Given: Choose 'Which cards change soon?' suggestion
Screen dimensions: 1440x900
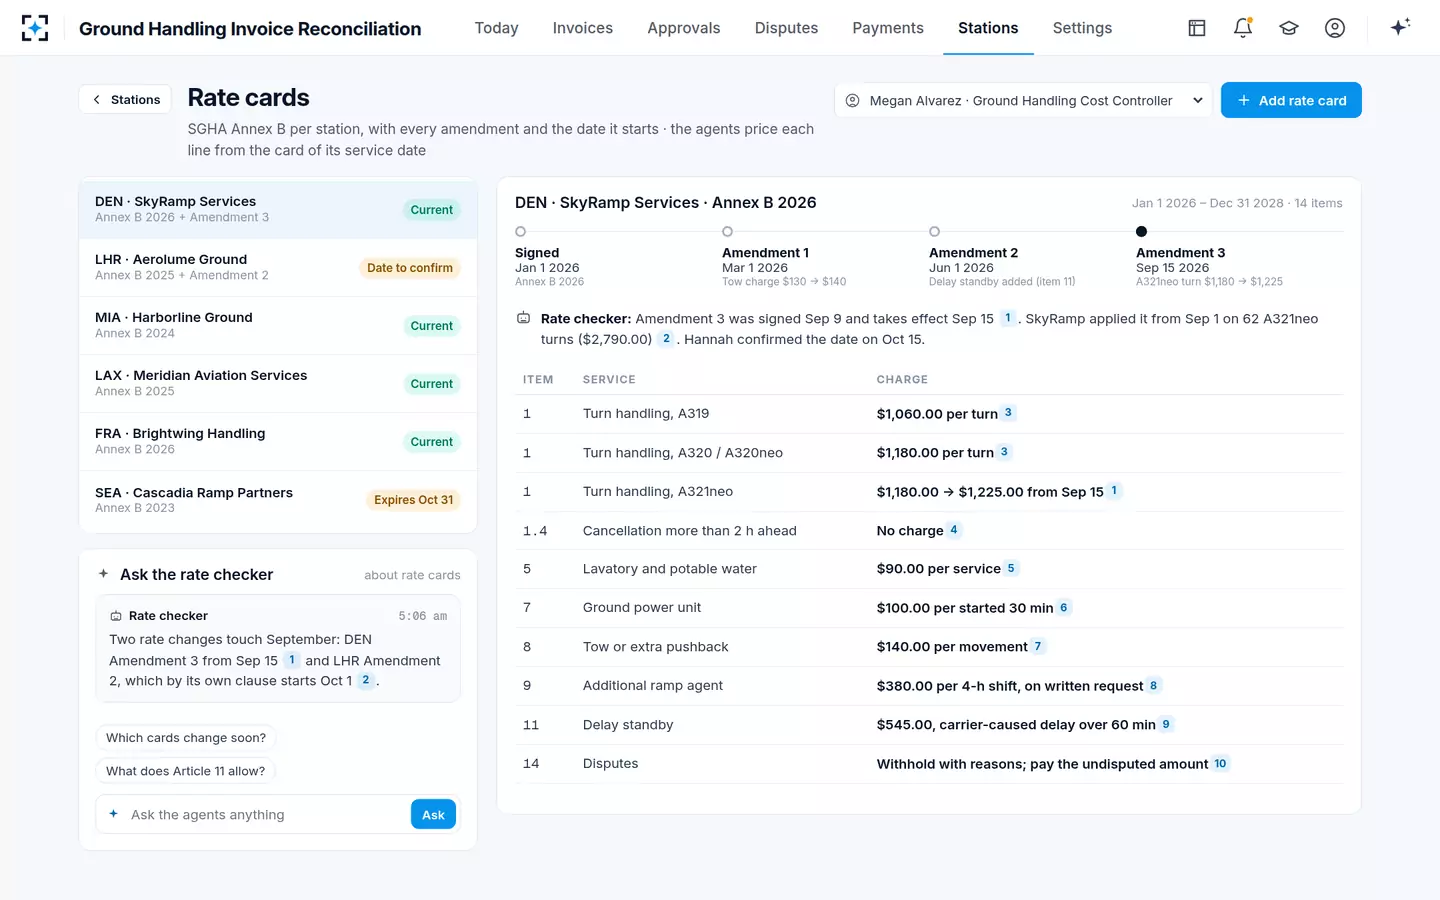Looking at the screenshot, I should click(186, 738).
